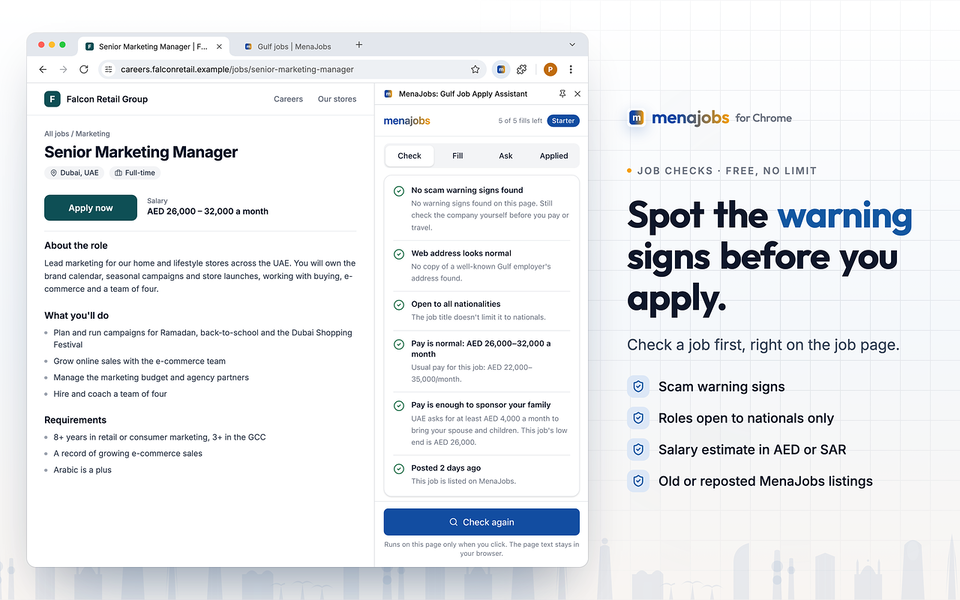The image size is (960, 600).
Task: Click 'Open to all nationalities' result
Action: tap(456, 304)
